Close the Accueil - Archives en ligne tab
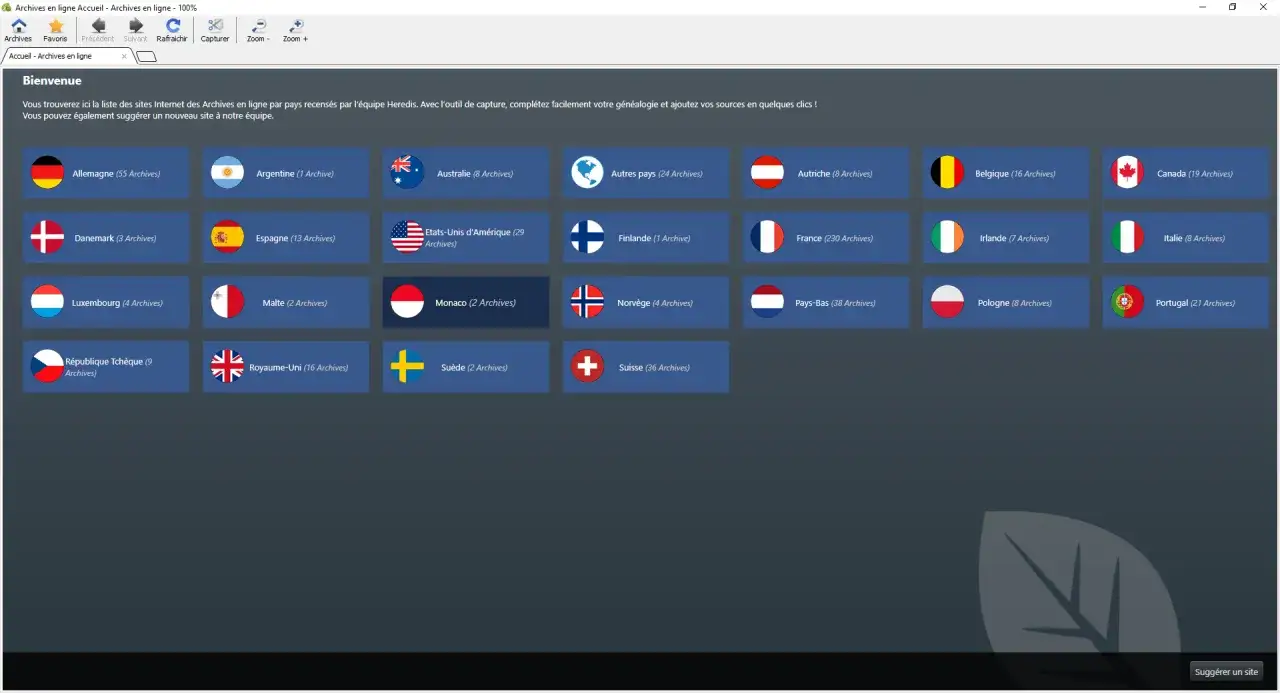 (124, 57)
